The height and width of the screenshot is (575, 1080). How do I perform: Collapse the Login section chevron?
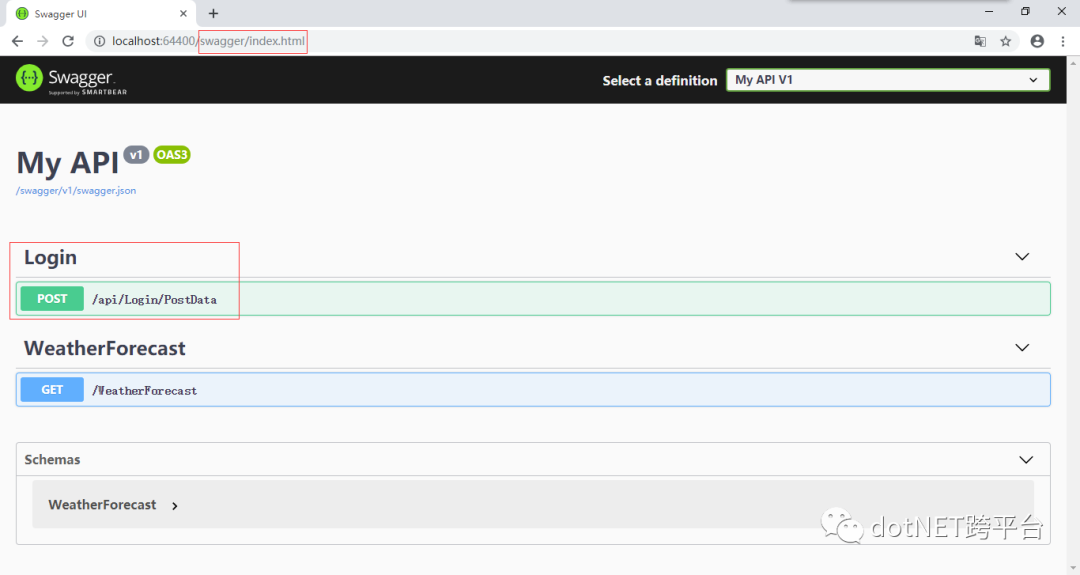1022,257
